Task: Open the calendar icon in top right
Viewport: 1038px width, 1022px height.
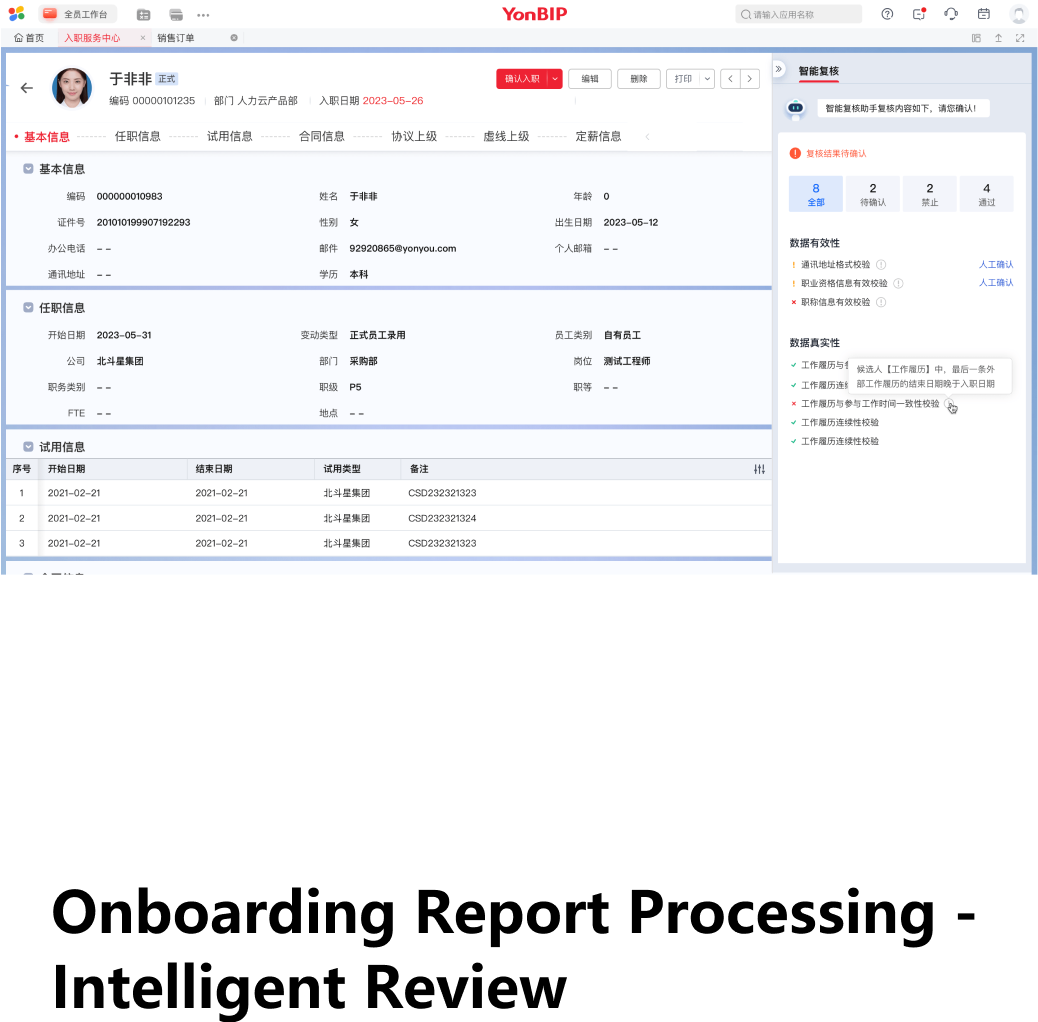Action: point(984,14)
